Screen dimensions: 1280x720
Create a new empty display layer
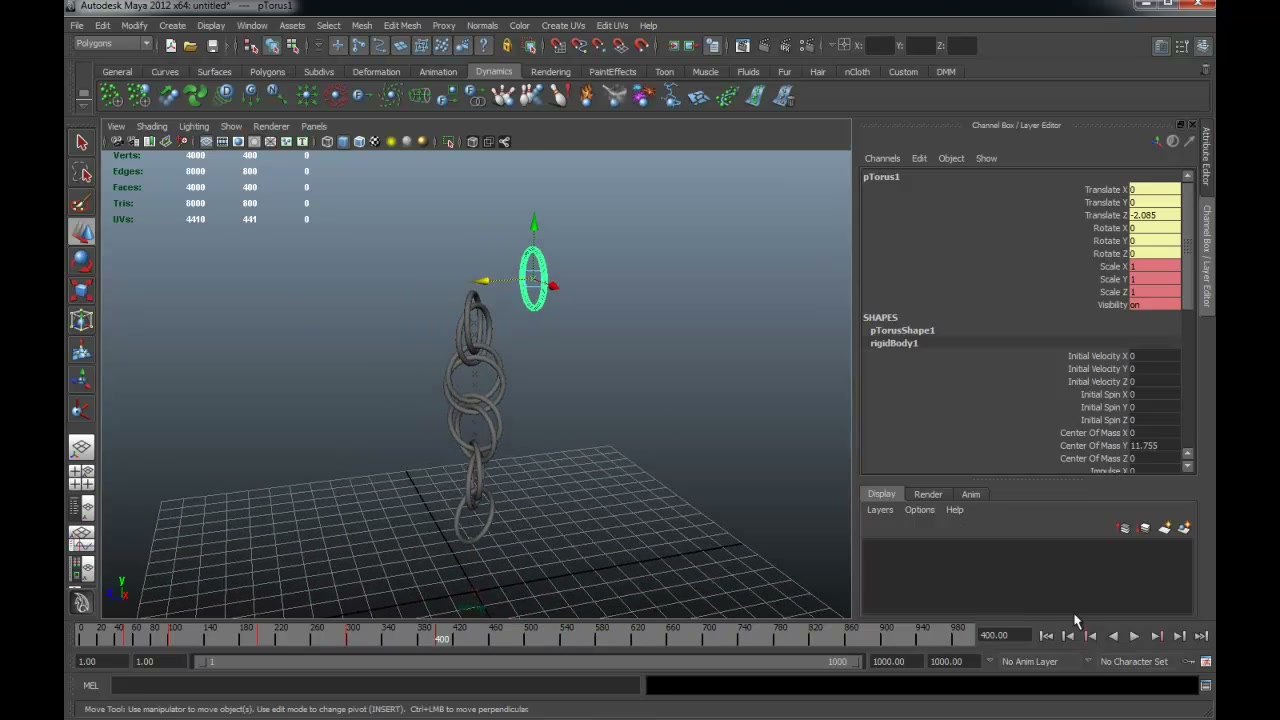[1164, 528]
